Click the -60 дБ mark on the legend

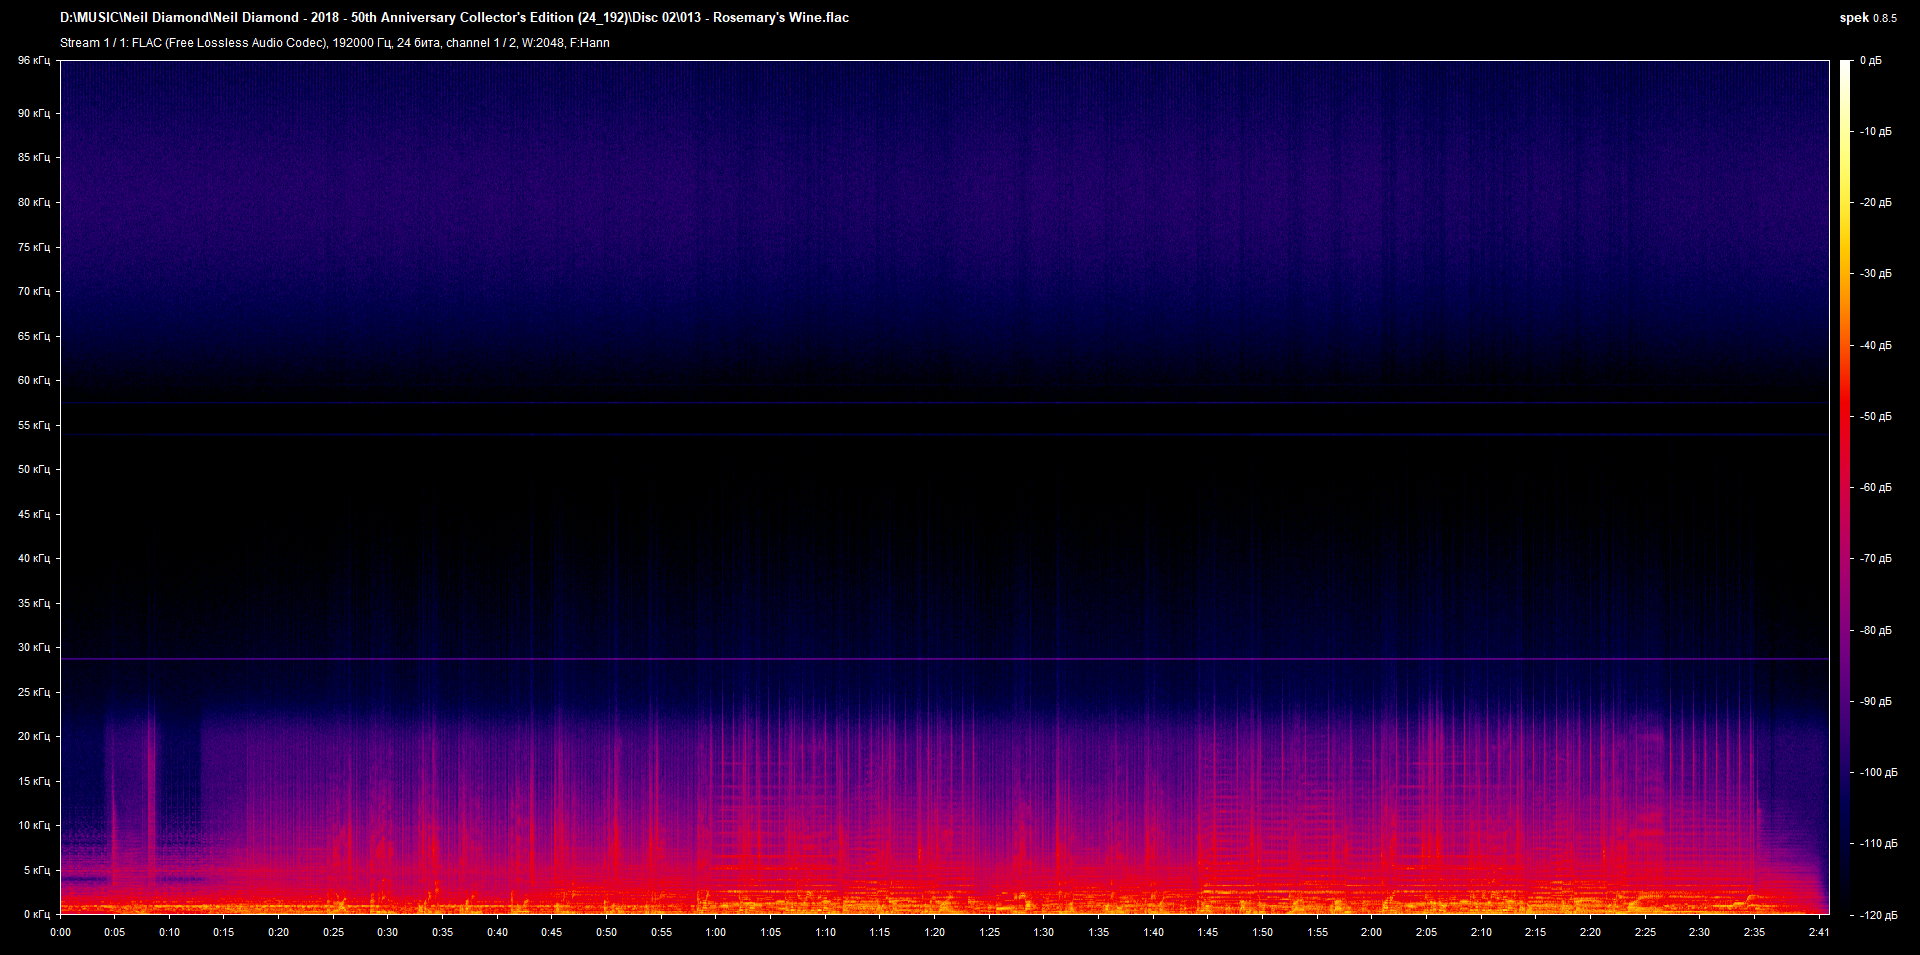point(1877,488)
